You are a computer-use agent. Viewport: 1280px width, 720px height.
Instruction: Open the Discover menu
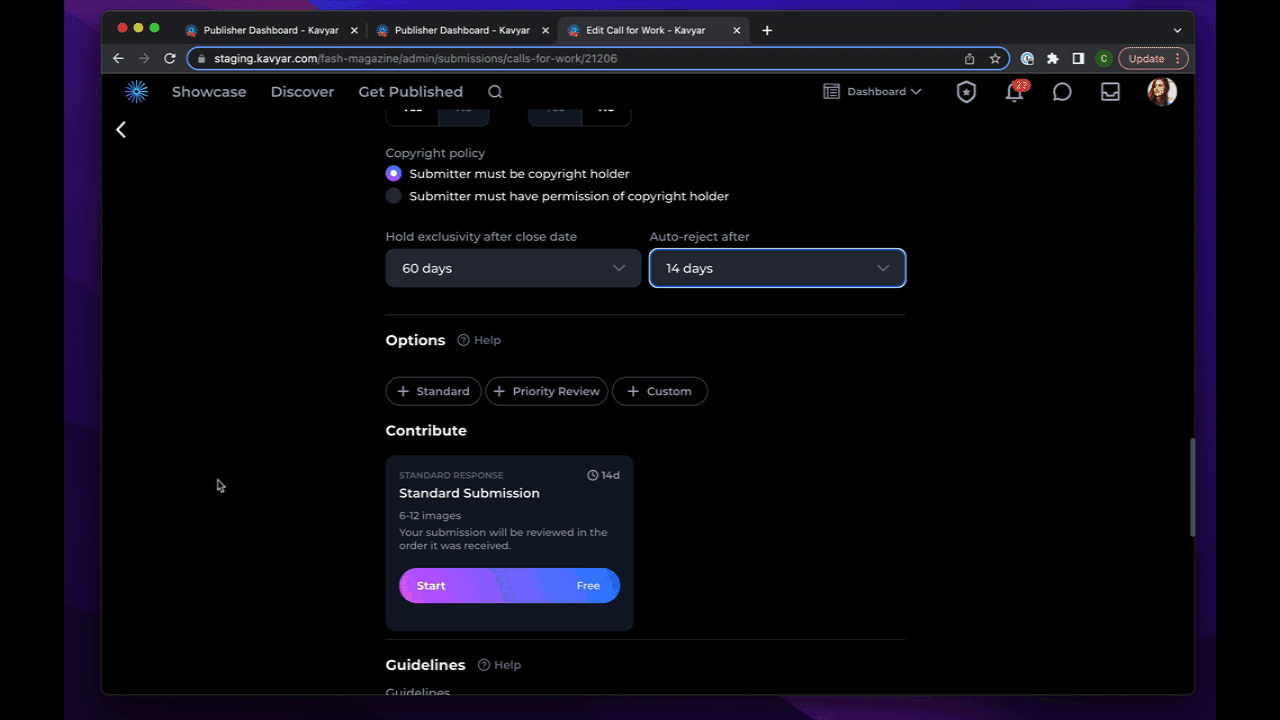302,92
